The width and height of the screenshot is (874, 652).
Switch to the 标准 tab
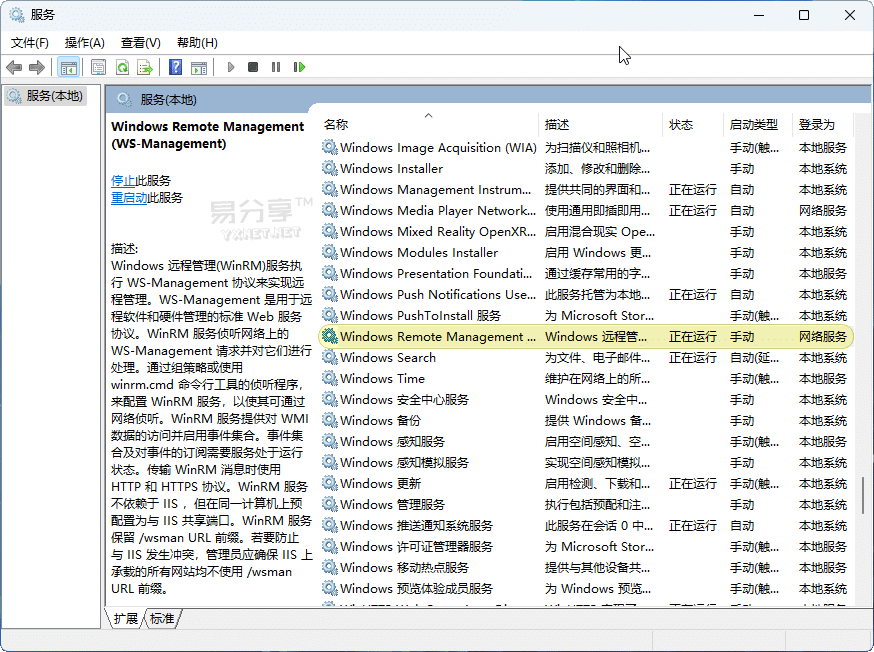162,619
